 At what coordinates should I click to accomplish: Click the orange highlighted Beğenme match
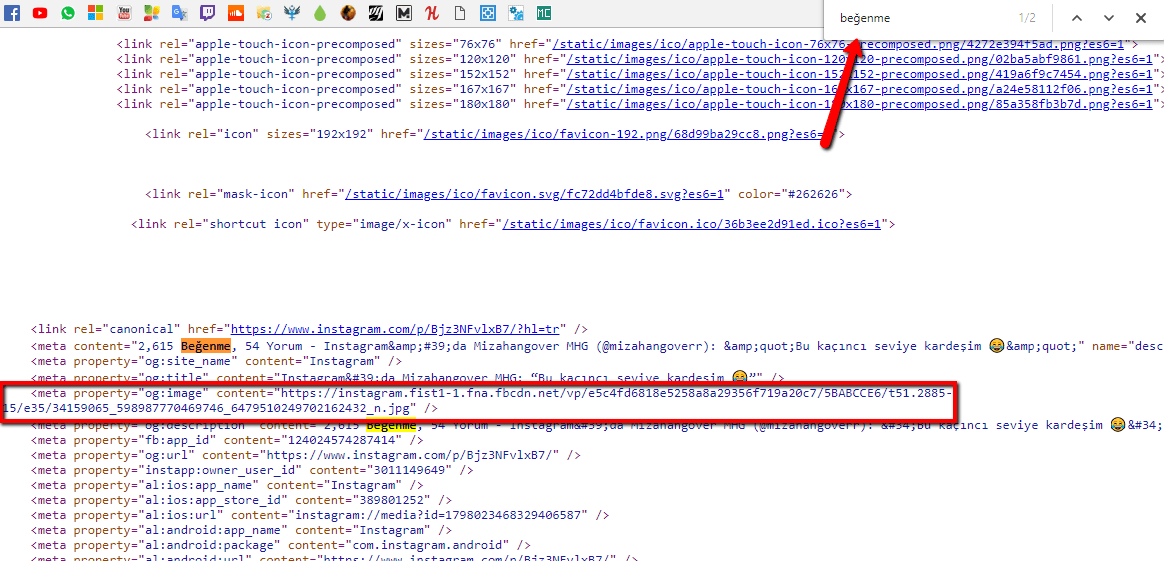tap(207, 345)
